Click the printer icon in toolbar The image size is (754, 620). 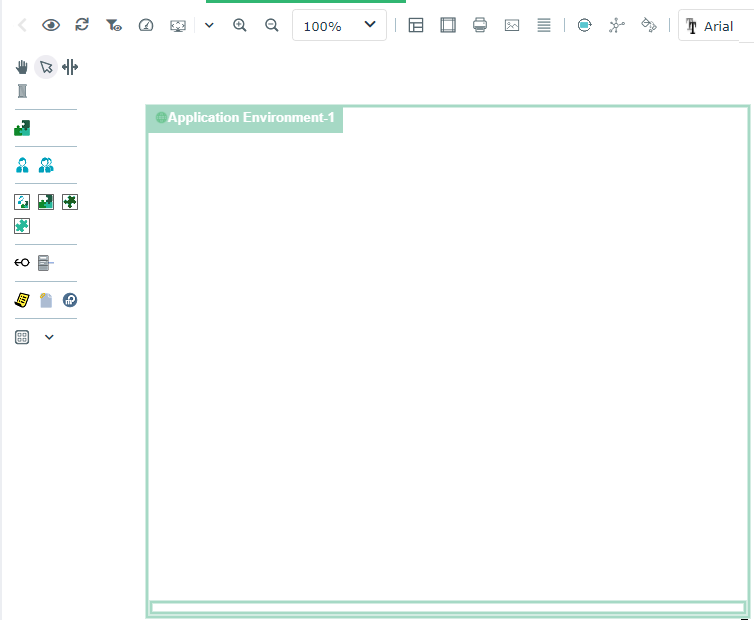click(480, 25)
